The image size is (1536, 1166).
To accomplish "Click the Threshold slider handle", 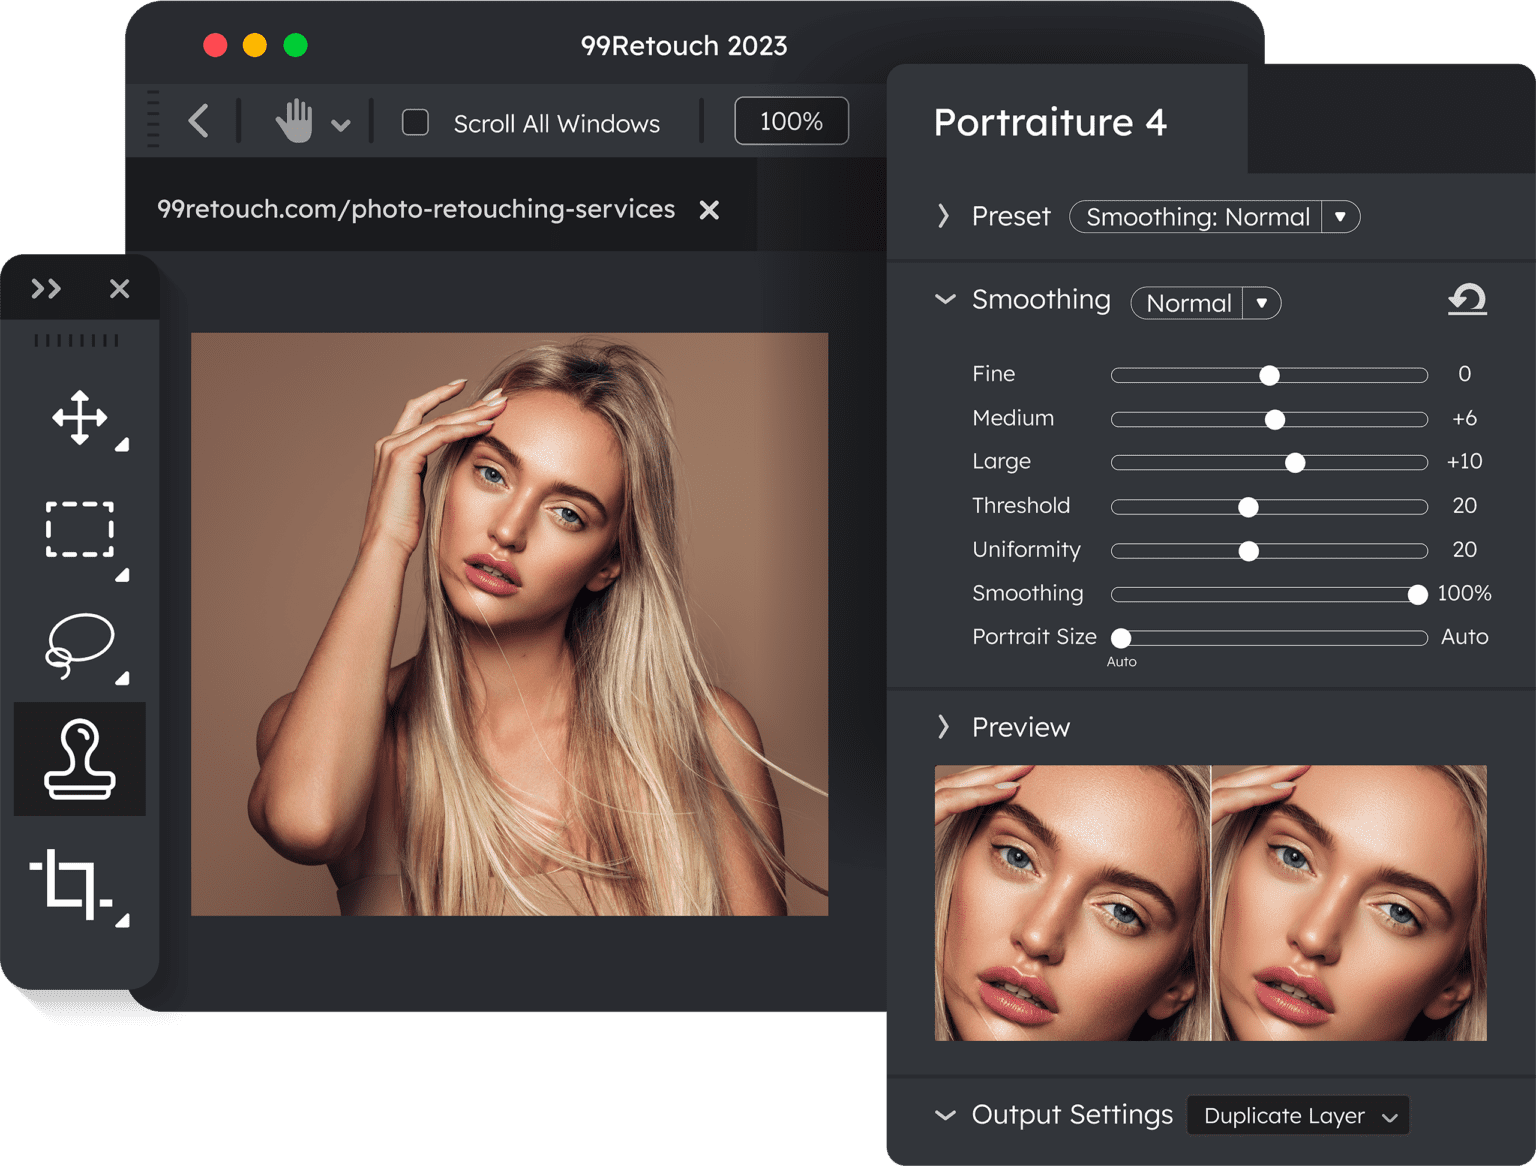I will point(1248,507).
